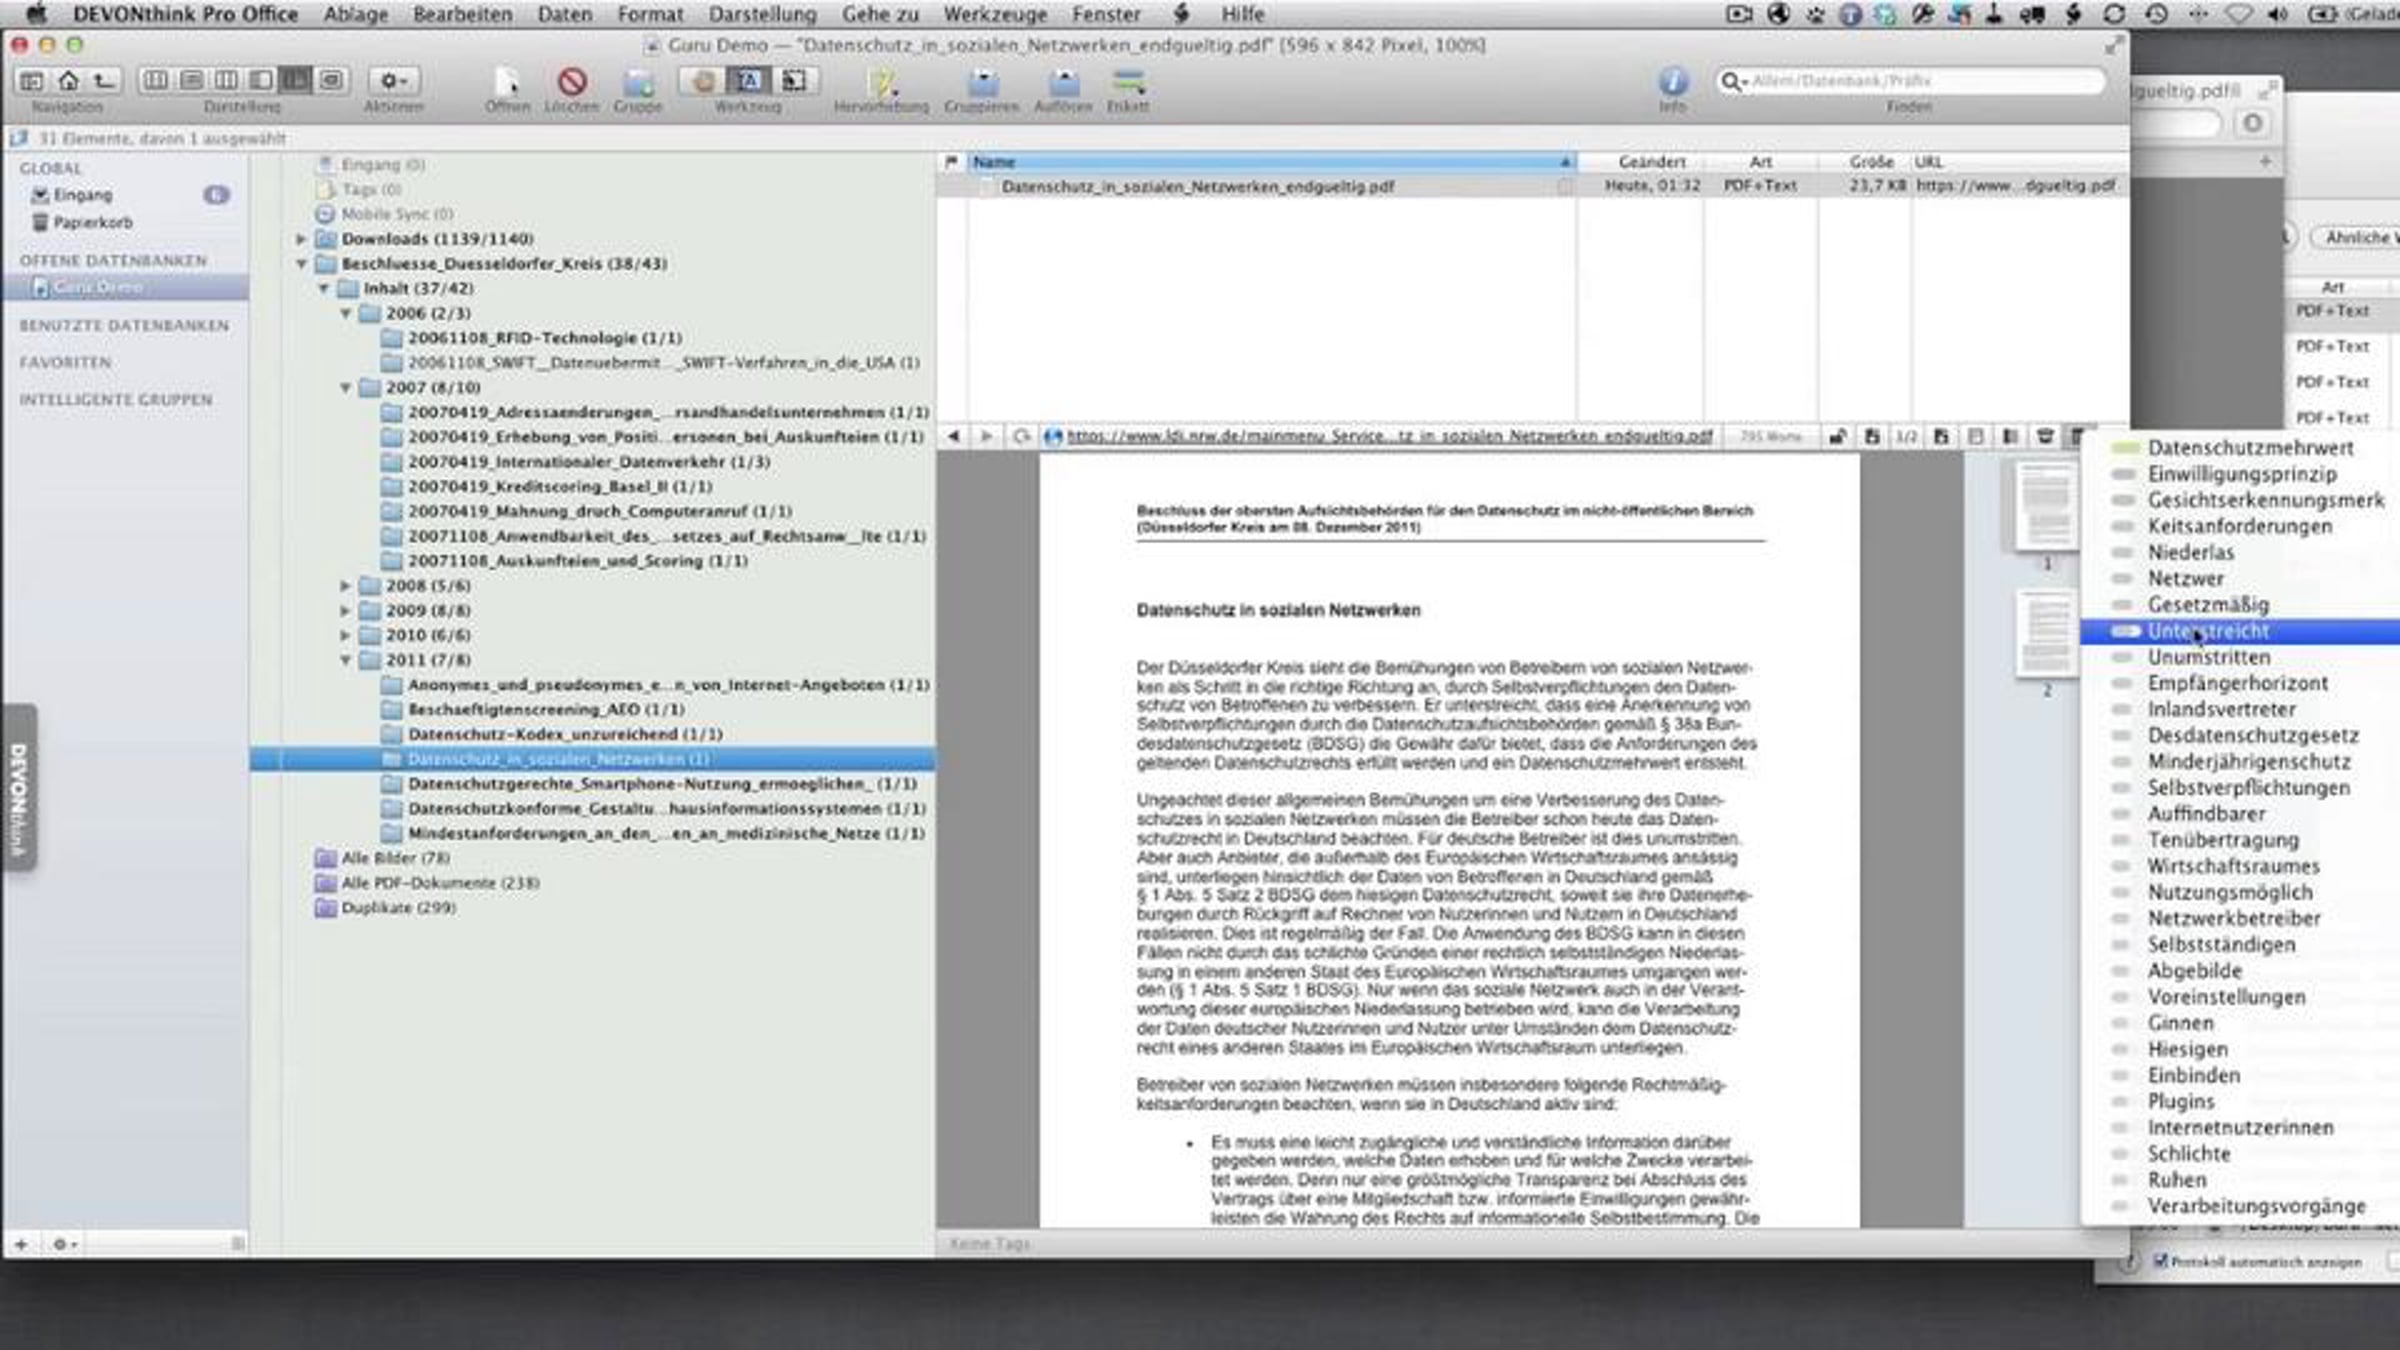Collapse the 2007 folder

pos(345,387)
